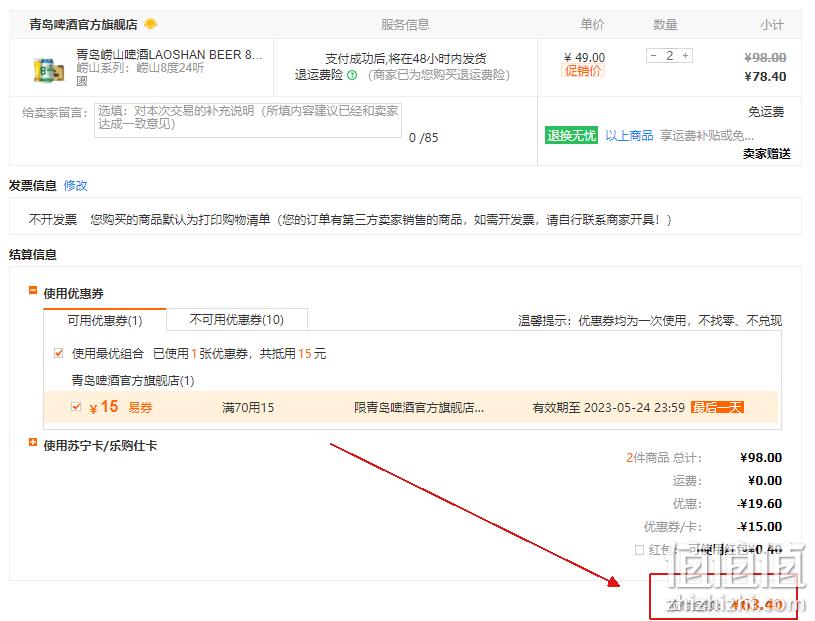Click the 促销价 tag under unit price

coord(583,71)
